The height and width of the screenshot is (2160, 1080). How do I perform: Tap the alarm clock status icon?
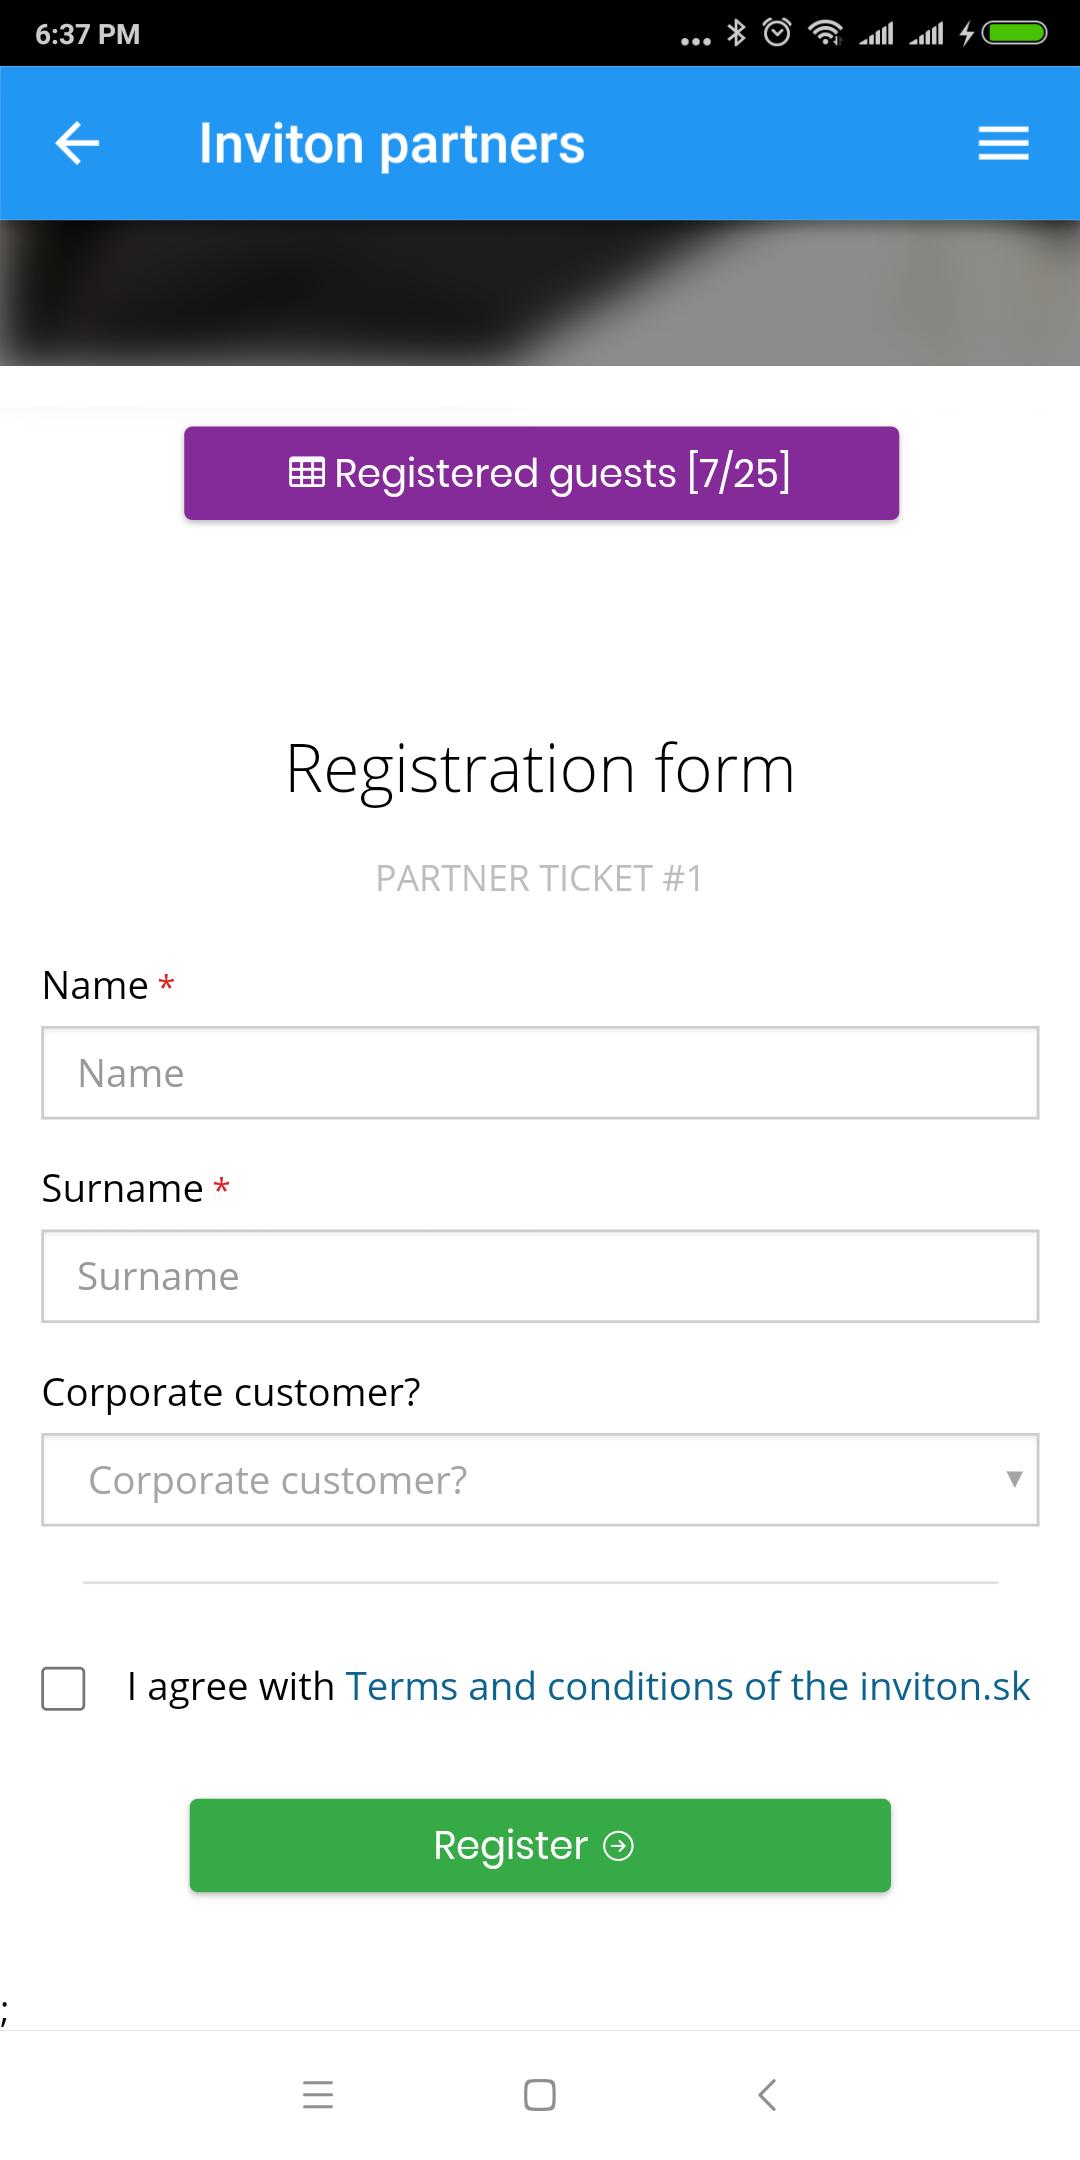777,33
